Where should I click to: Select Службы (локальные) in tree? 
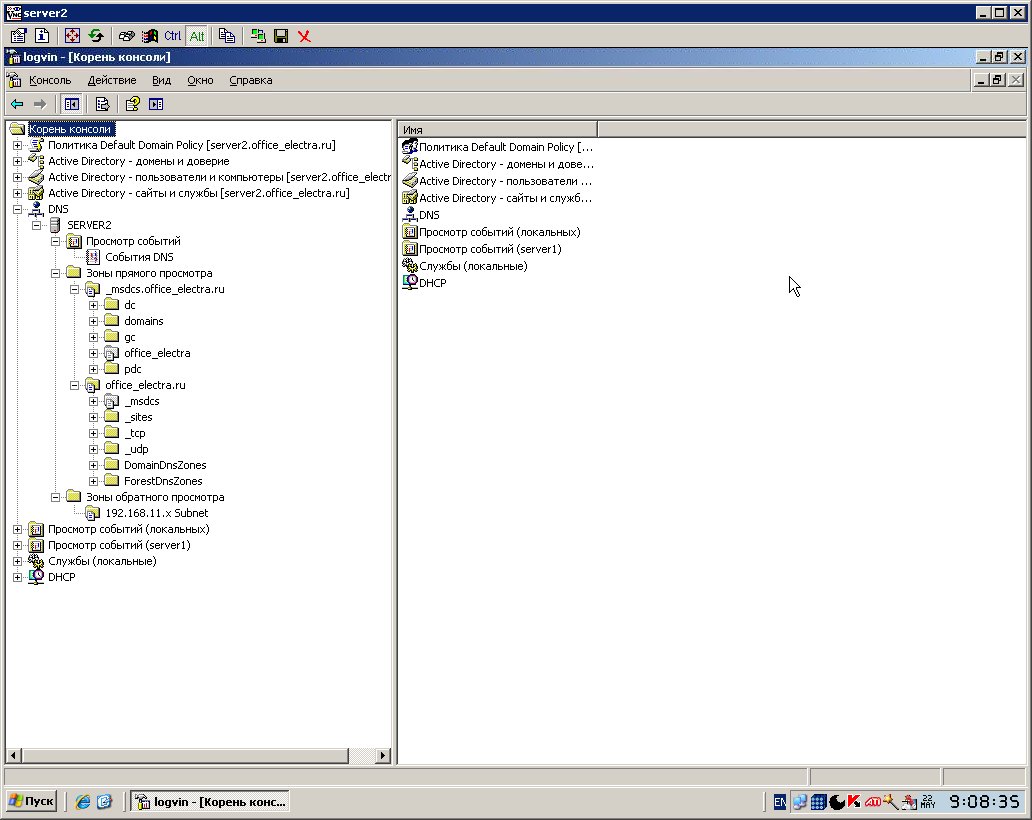[x=102, y=561]
